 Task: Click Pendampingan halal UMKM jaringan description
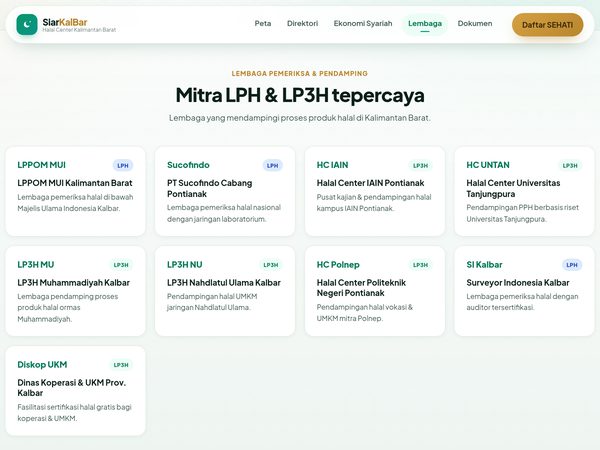coord(212,302)
